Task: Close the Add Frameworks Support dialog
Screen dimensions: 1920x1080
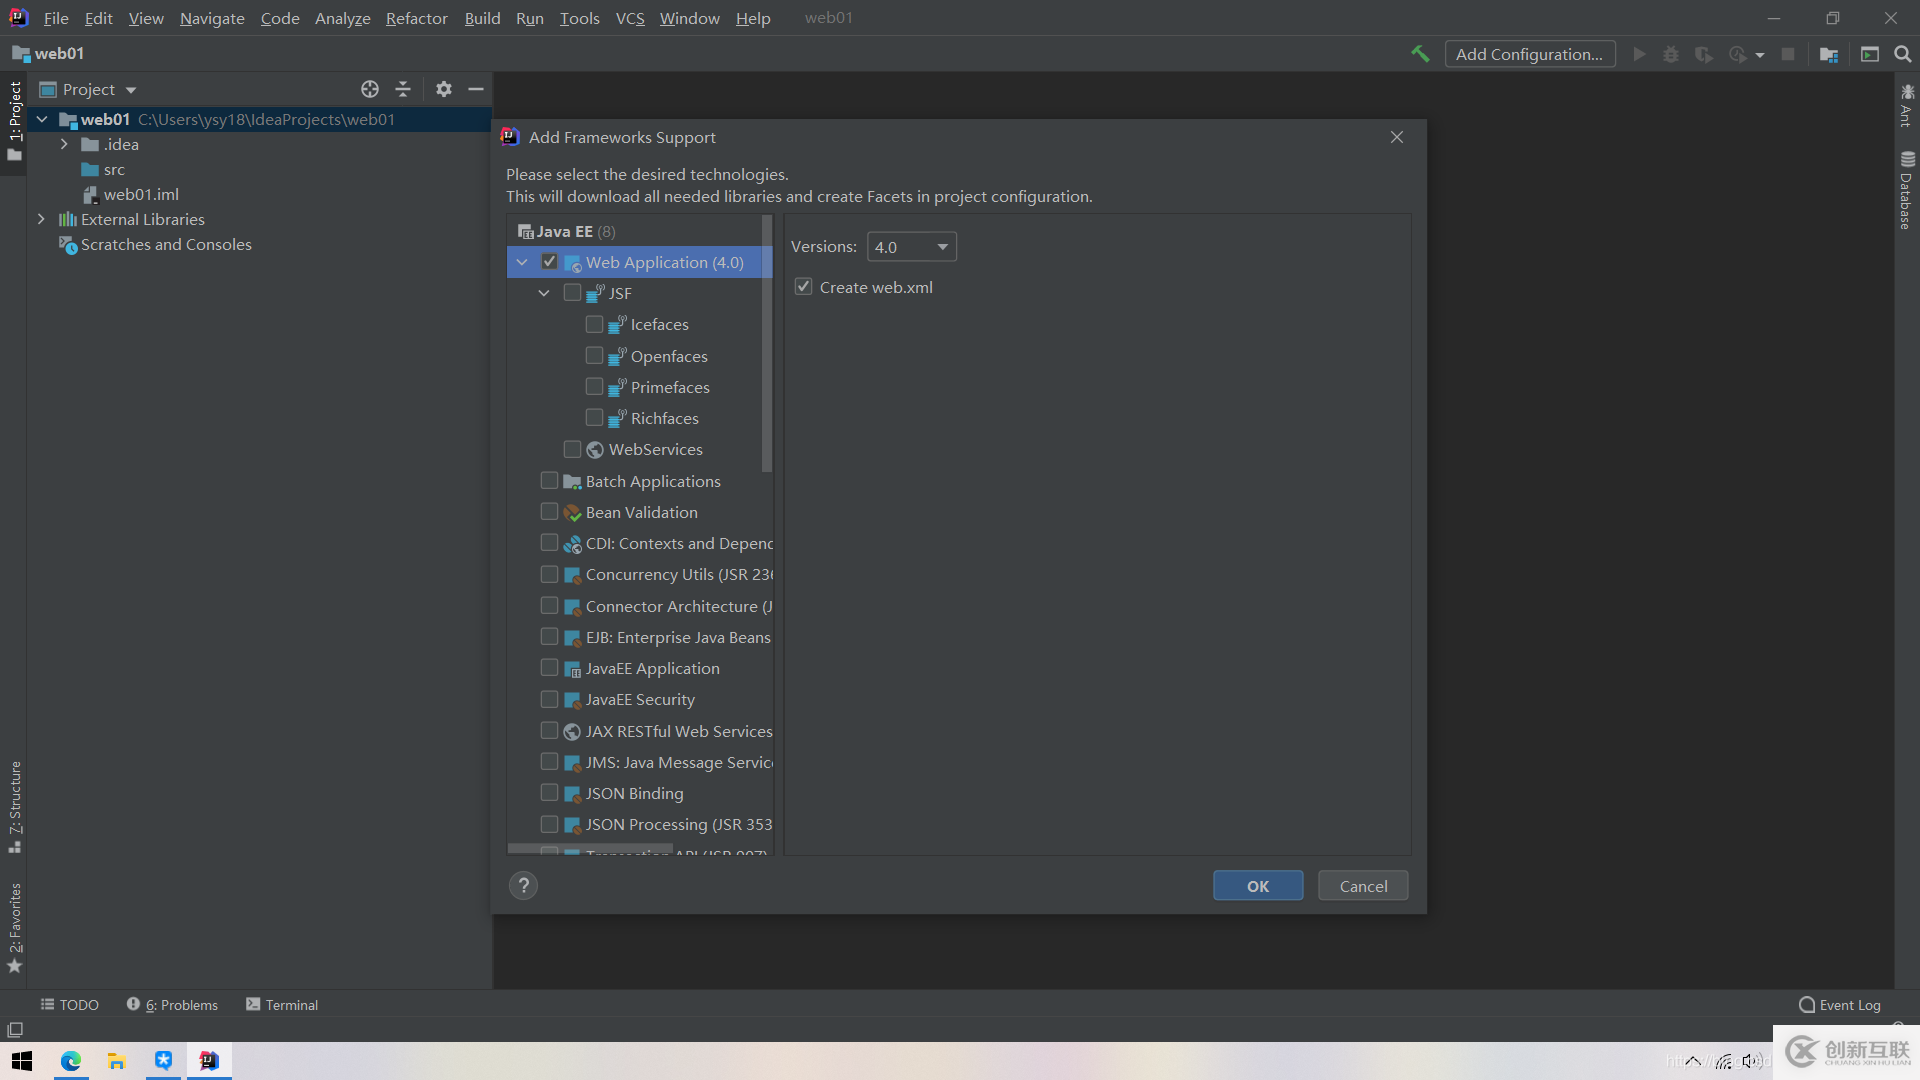Action: [1397, 137]
